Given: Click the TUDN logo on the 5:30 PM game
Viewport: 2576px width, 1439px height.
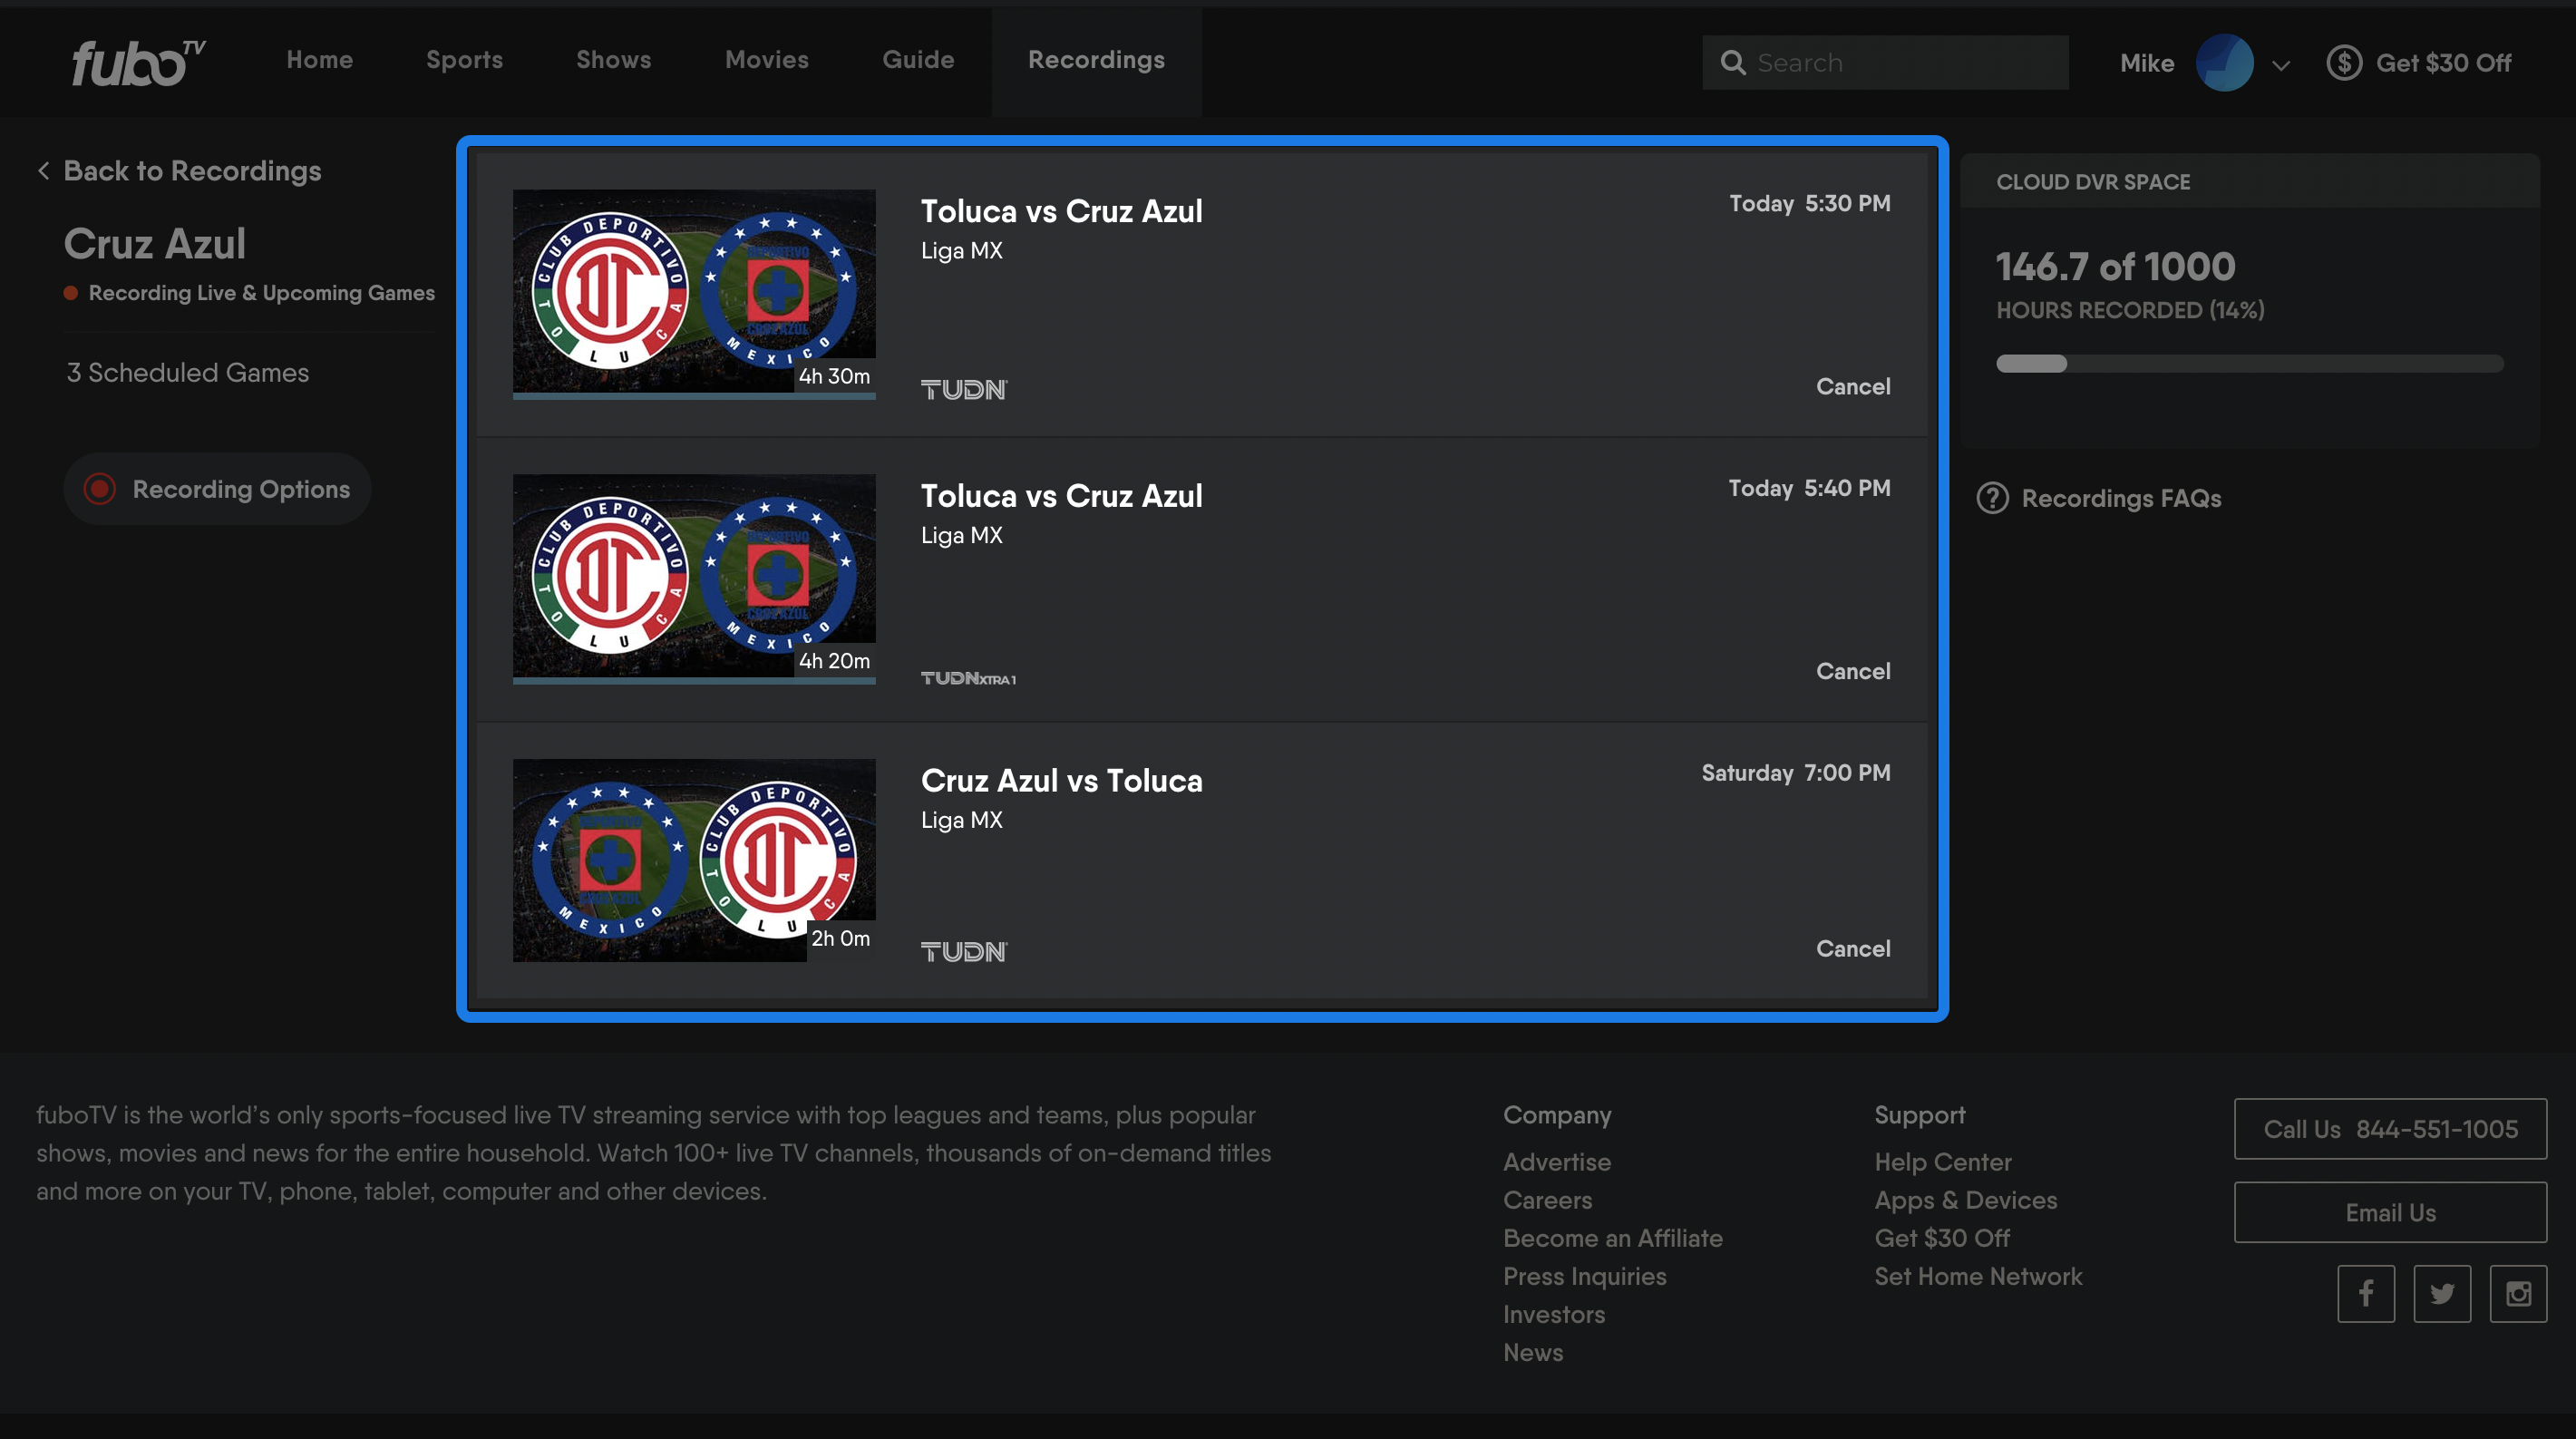Looking at the screenshot, I should pyautogui.click(x=964, y=389).
